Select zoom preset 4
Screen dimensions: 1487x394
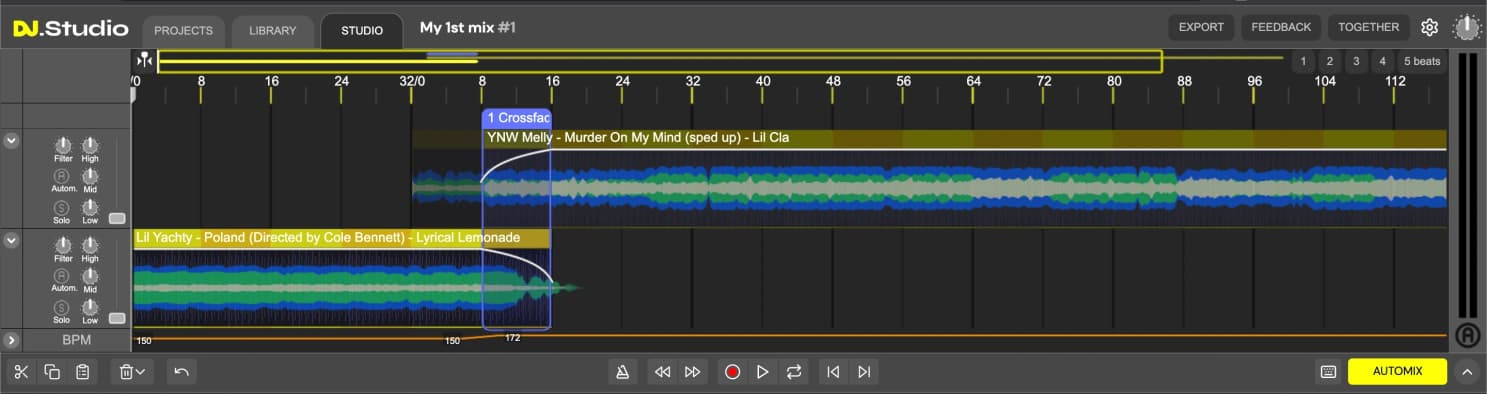pos(1382,61)
